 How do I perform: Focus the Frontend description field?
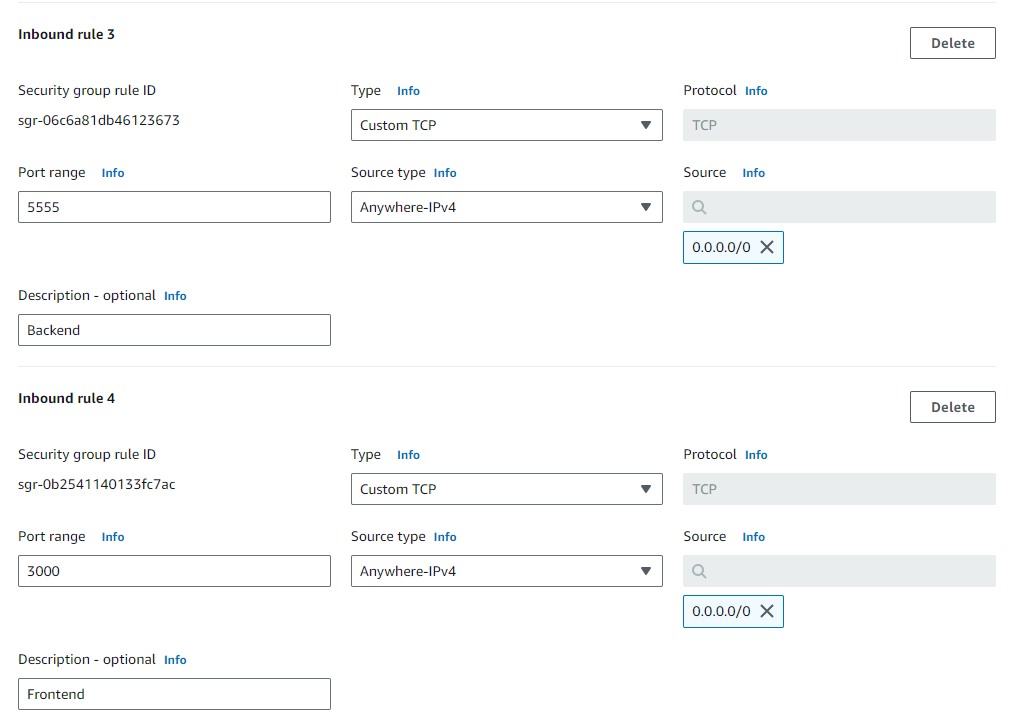tap(174, 694)
